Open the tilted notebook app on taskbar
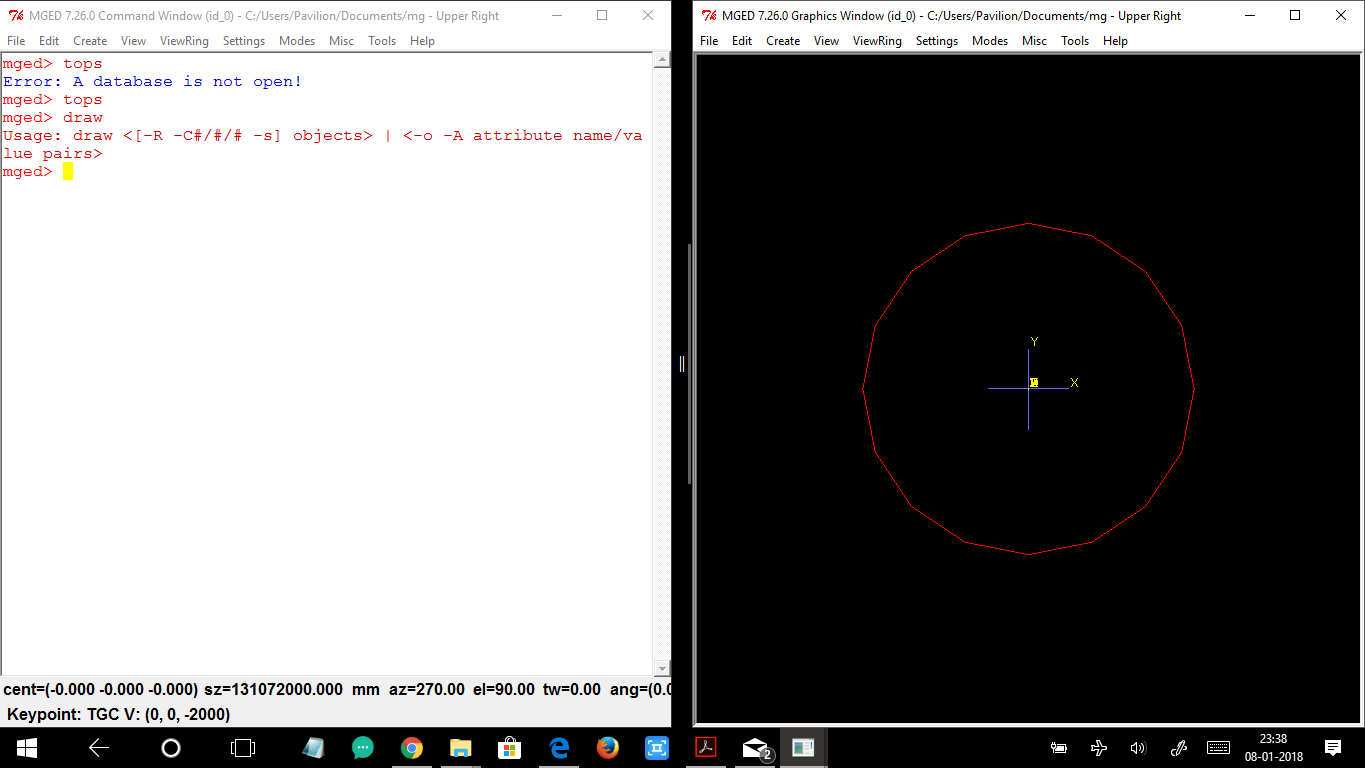Image resolution: width=1365 pixels, height=768 pixels. coord(314,748)
